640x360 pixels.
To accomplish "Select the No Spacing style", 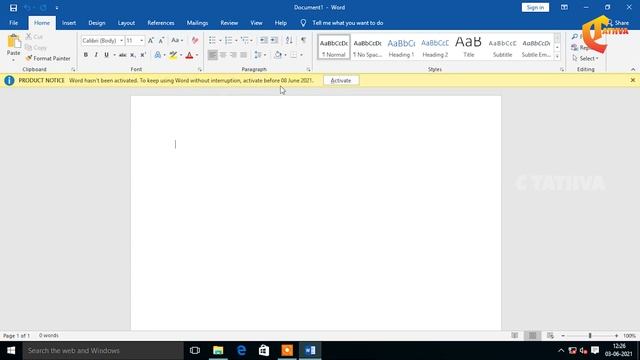I will click(367, 47).
